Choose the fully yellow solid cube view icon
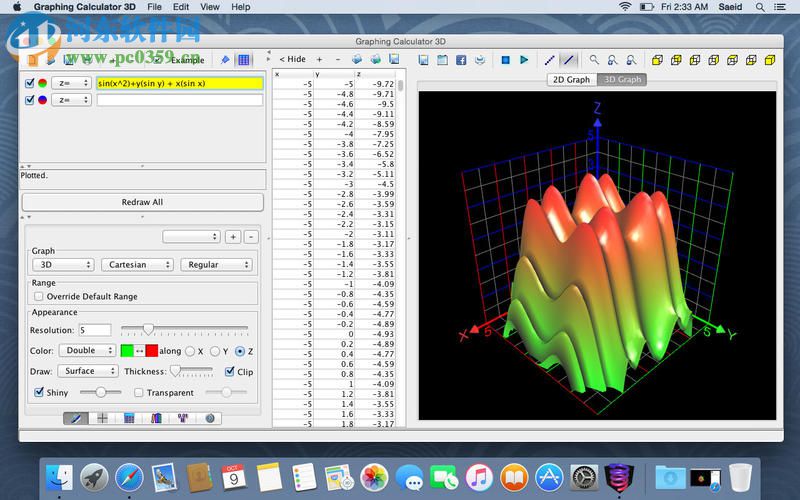The height and width of the screenshot is (500, 800). (770, 60)
